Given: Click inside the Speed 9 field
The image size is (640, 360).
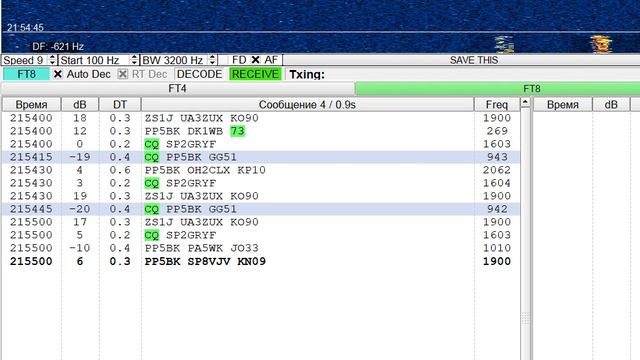Looking at the screenshot, I should (x=25, y=60).
